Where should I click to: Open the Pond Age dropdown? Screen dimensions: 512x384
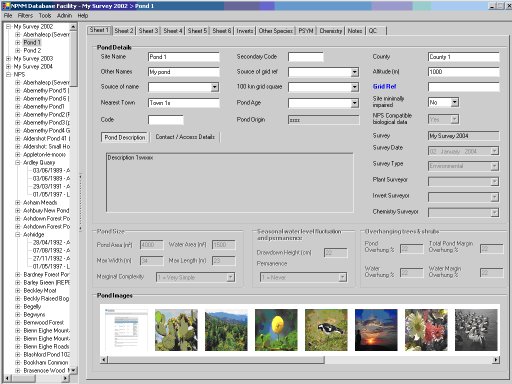pos(355,103)
